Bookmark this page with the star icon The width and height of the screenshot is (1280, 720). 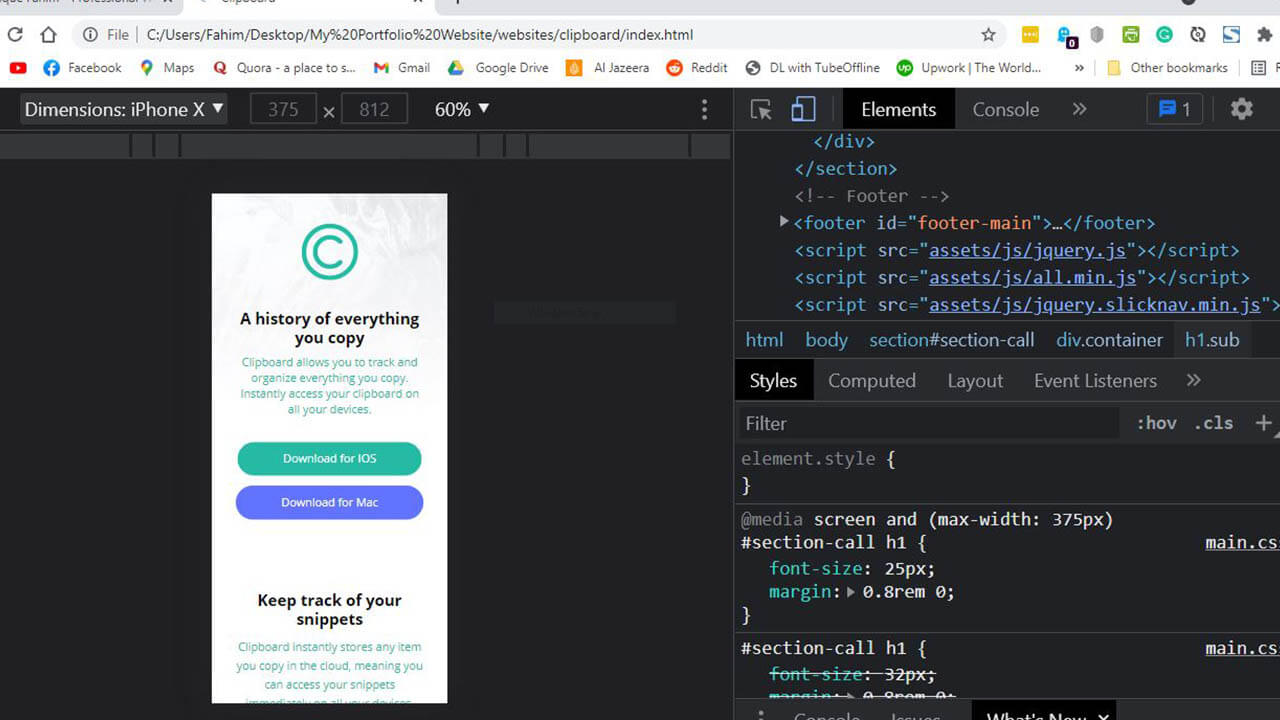click(988, 35)
